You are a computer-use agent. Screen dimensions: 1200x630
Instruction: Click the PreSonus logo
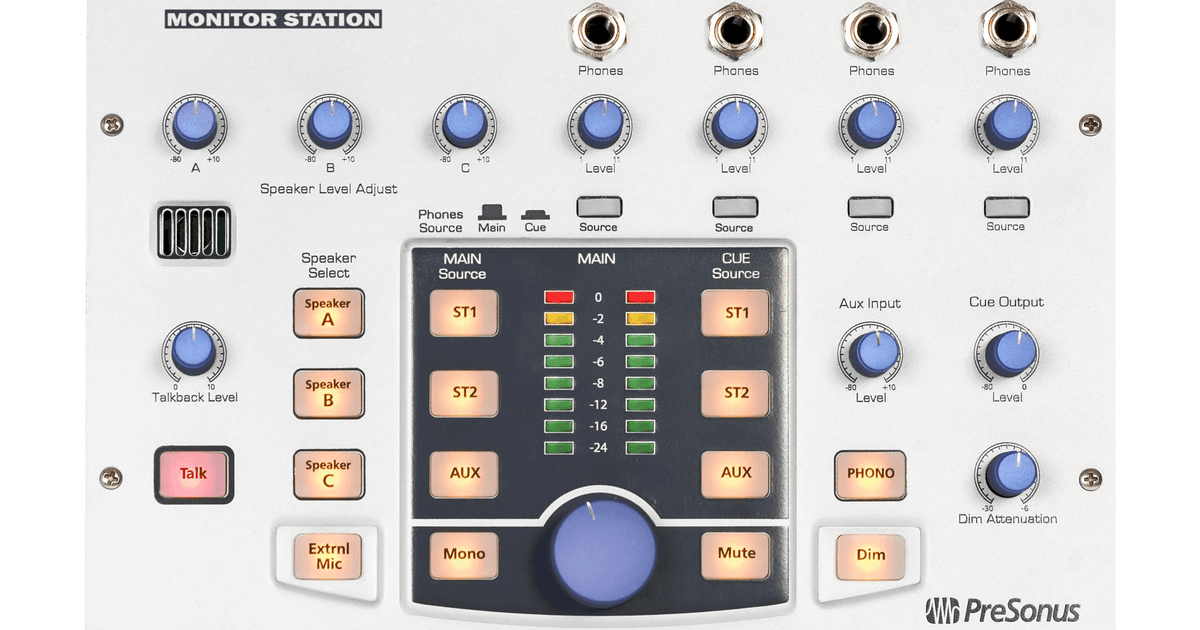(x=1002, y=609)
